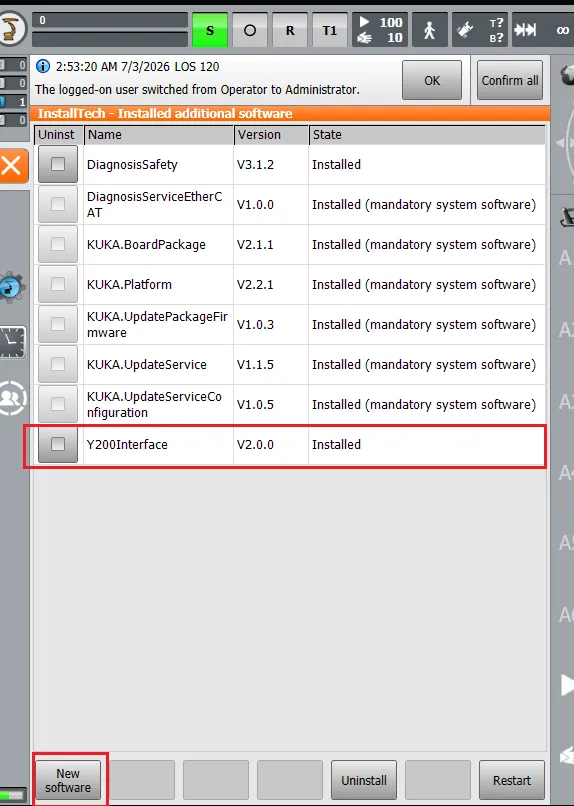Close window with orange X button
The image size is (574, 806).
pos(12,166)
